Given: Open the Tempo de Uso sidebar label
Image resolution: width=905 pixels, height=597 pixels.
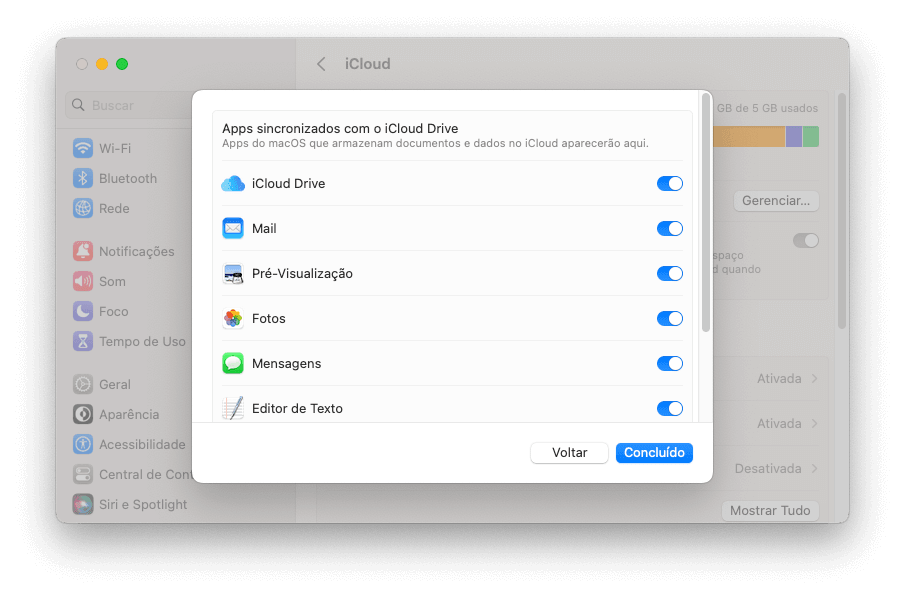Looking at the screenshot, I should tap(143, 341).
